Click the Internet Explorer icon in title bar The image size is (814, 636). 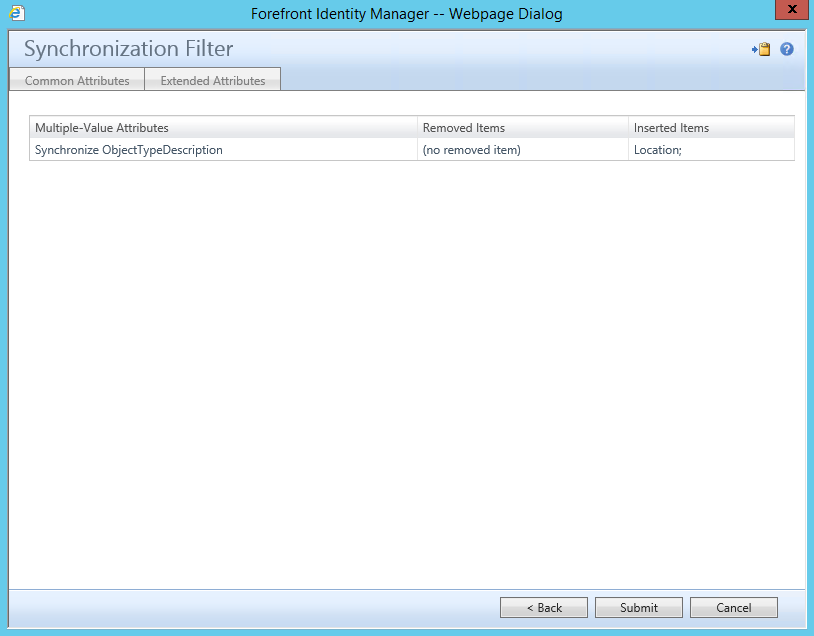[17, 13]
